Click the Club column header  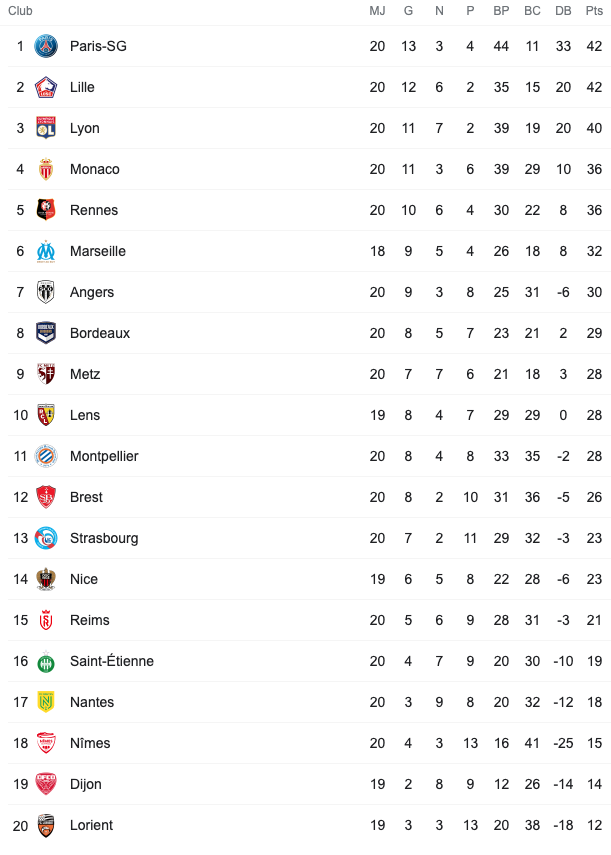(20, 11)
